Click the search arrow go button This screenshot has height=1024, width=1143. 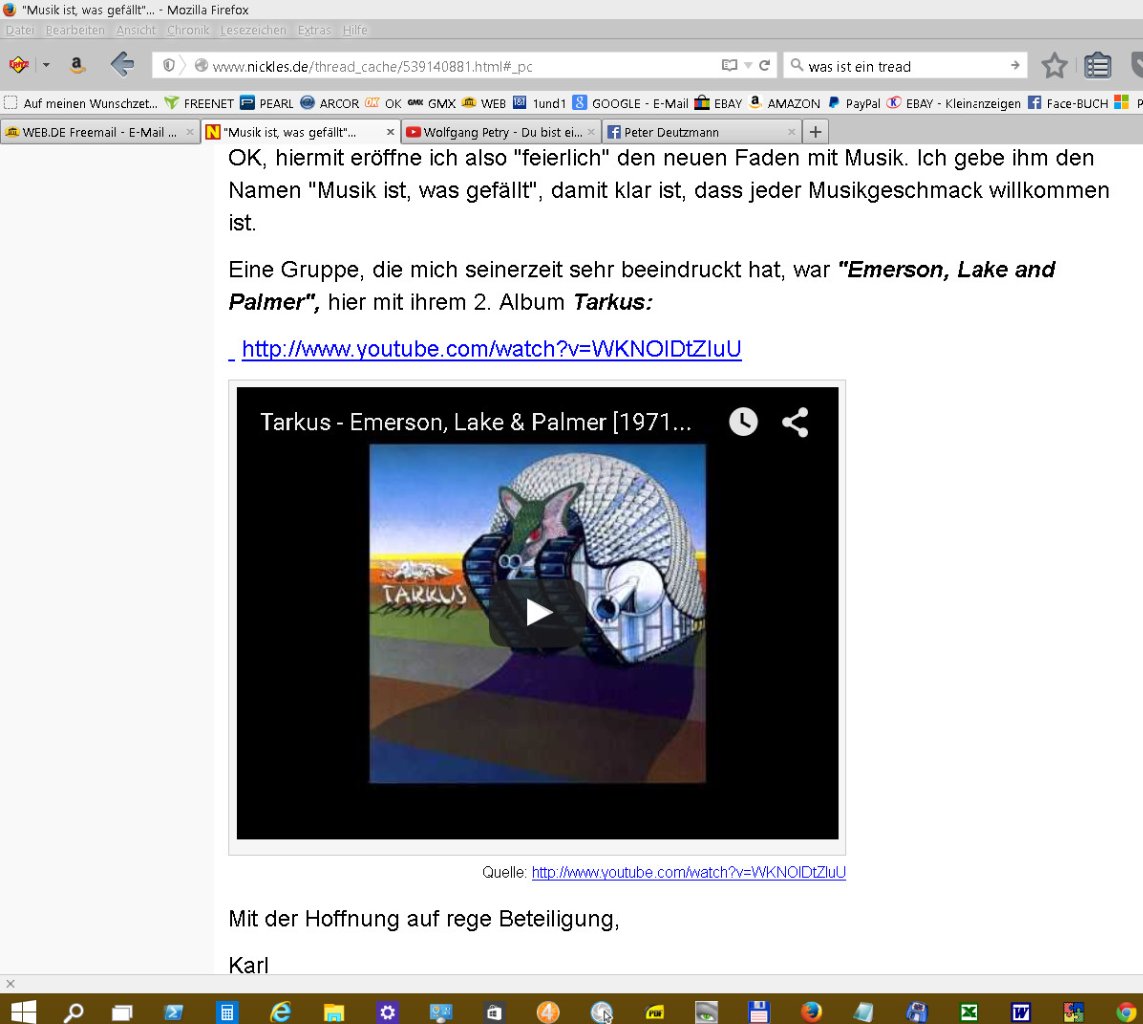click(x=1015, y=66)
